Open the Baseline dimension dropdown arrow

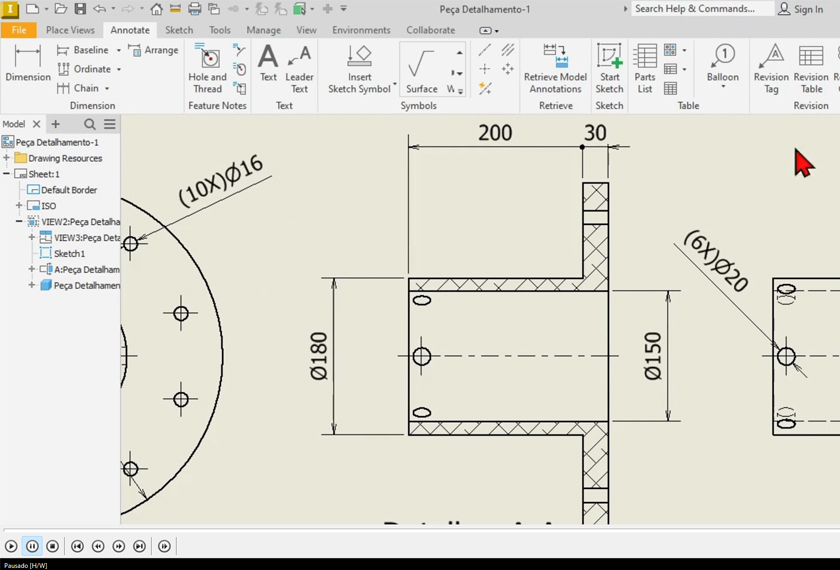(x=118, y=50)
